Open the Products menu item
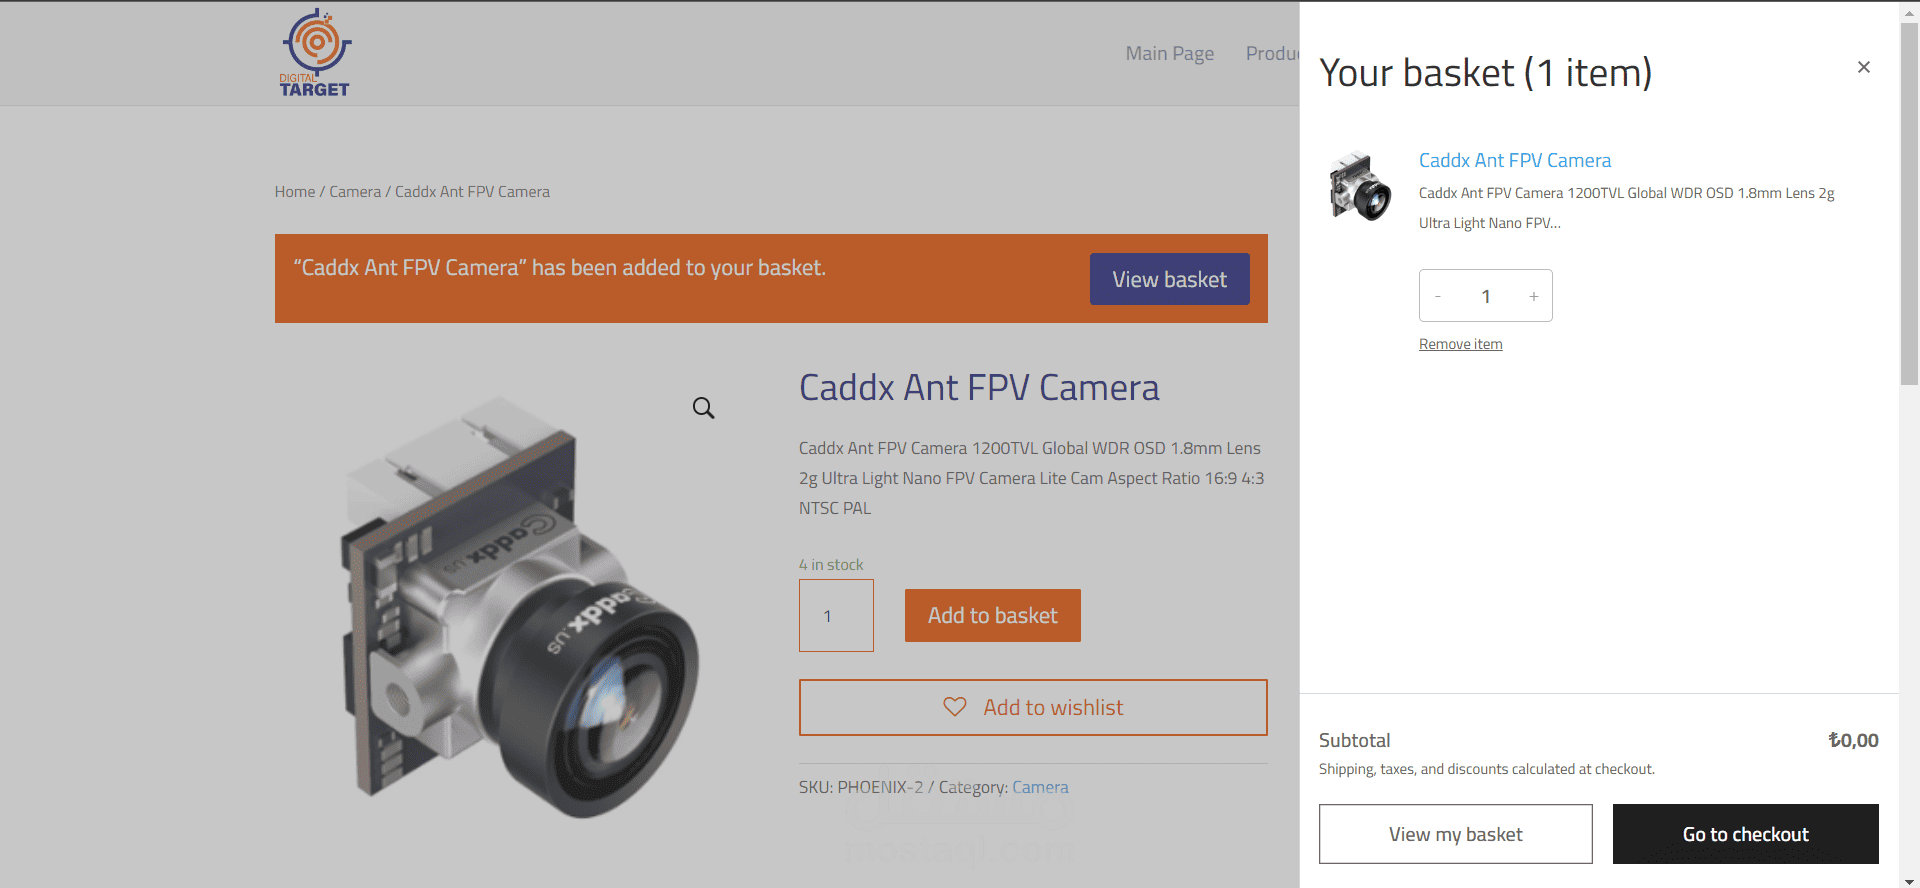1920x888 pixels. tap(1272, 53)
